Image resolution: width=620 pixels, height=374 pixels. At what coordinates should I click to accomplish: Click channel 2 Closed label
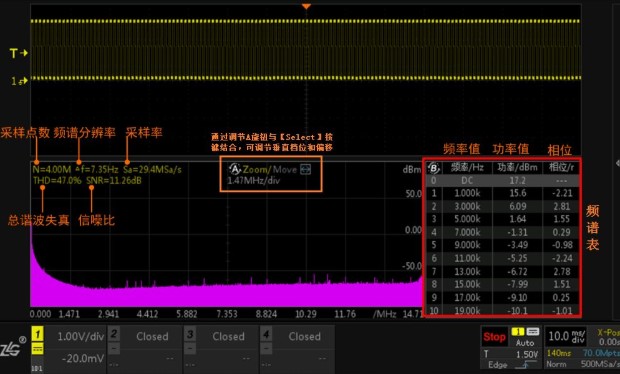[x=152, y=336]
